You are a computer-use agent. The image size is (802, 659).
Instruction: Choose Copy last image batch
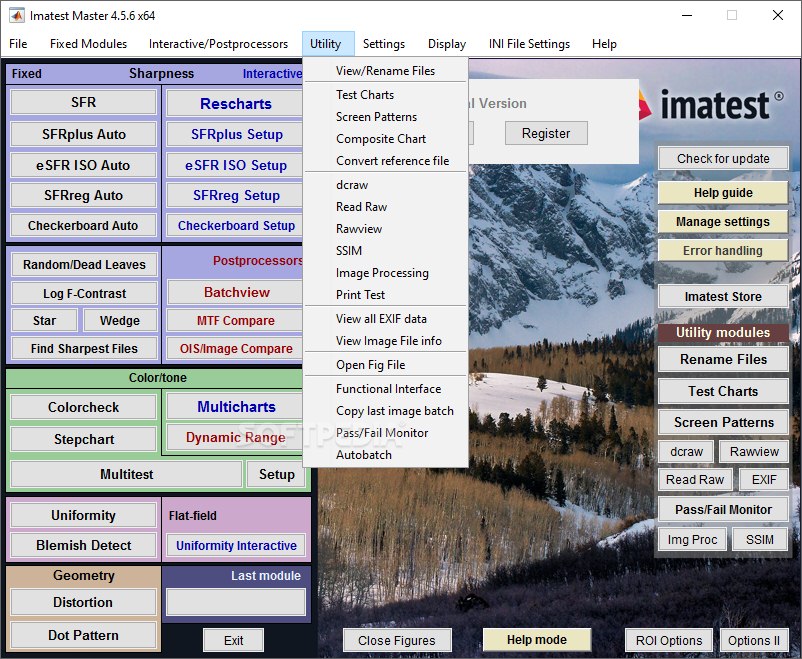[385, 411]
